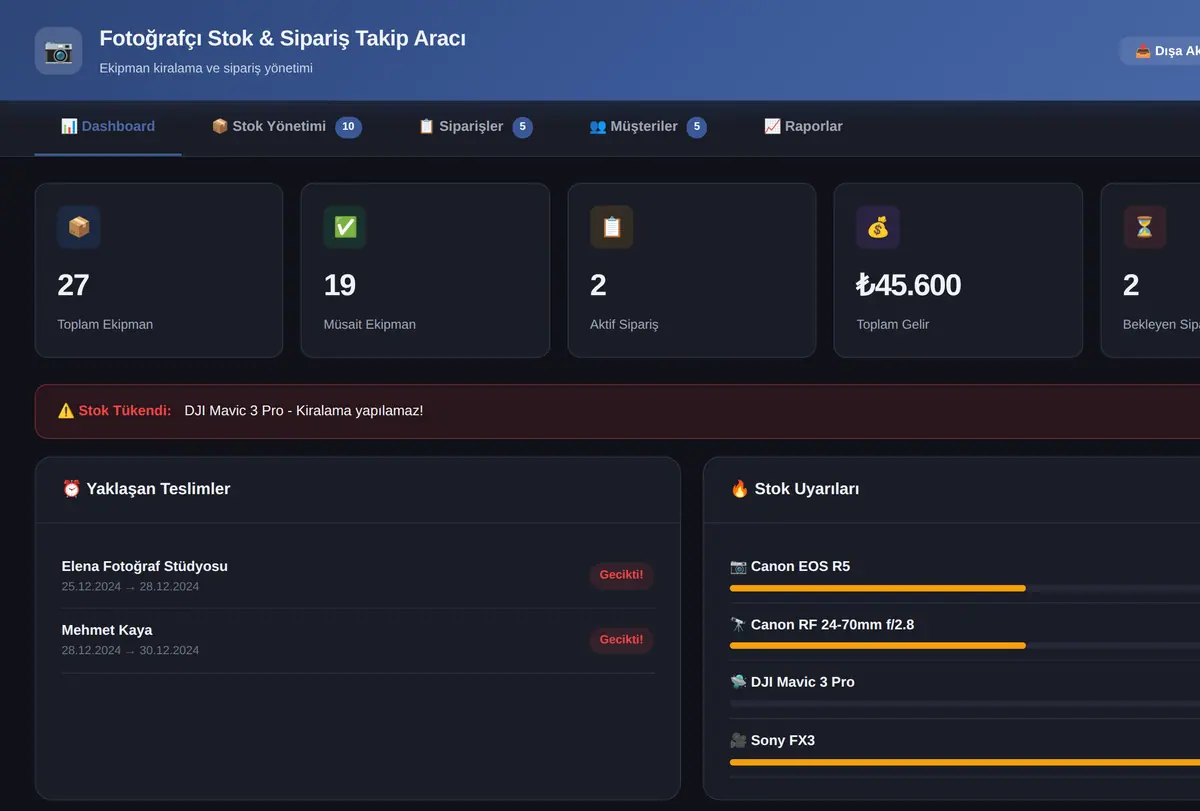Open the Raporlar tab
This screenshot has height=811, width=1200.
[803, 127]
